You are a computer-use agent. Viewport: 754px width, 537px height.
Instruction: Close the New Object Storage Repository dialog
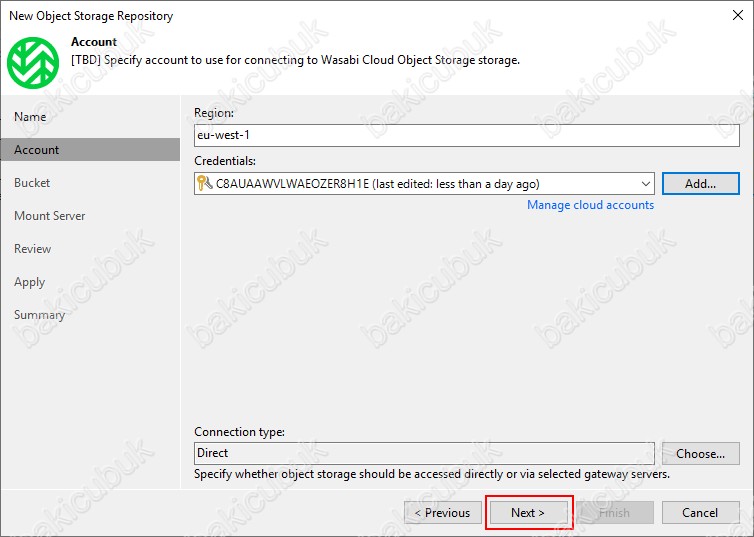(738, 15)
